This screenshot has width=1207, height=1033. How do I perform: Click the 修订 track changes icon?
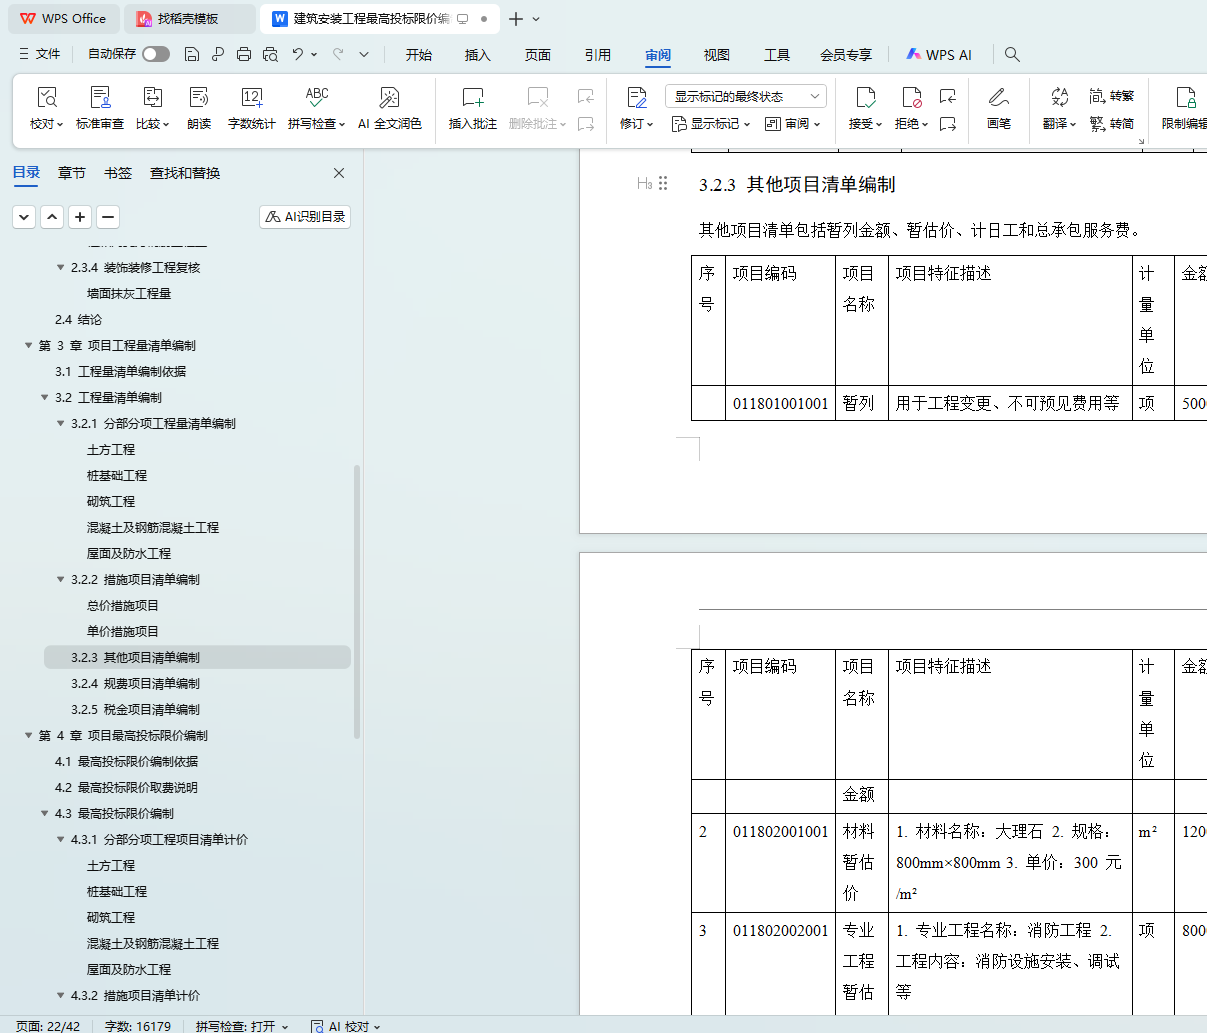point(637,97)
